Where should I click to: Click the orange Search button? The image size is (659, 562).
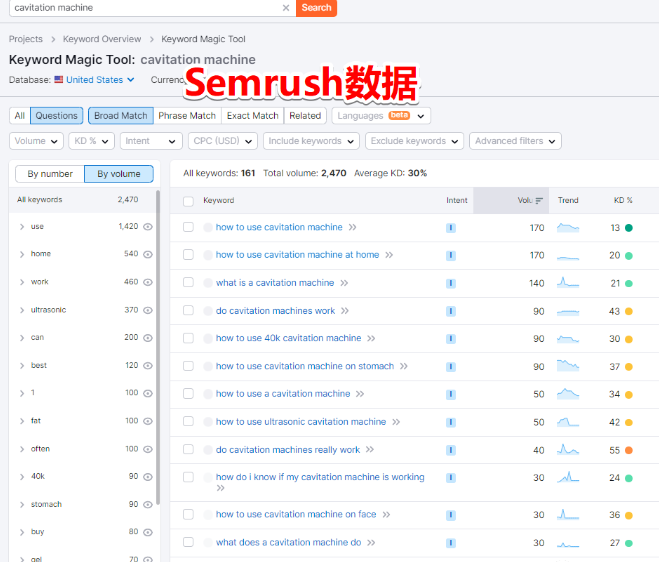[316, 8]
